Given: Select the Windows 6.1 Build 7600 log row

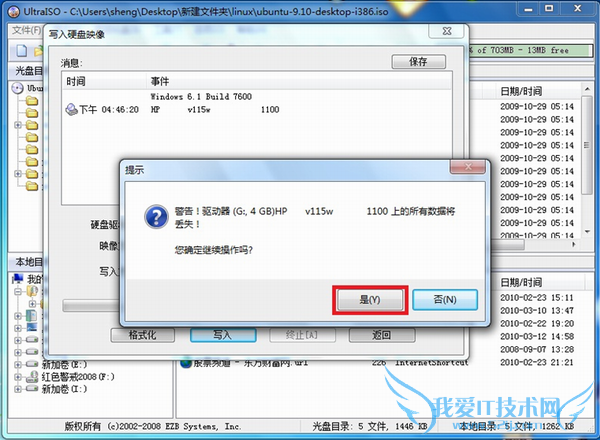Looking at the screenshot, I should click(x=256, y=96).
